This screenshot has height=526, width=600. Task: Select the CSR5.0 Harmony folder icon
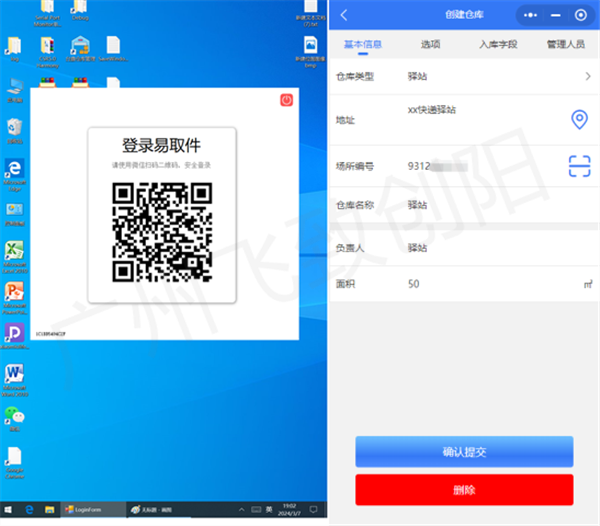(x=47, y=52)
